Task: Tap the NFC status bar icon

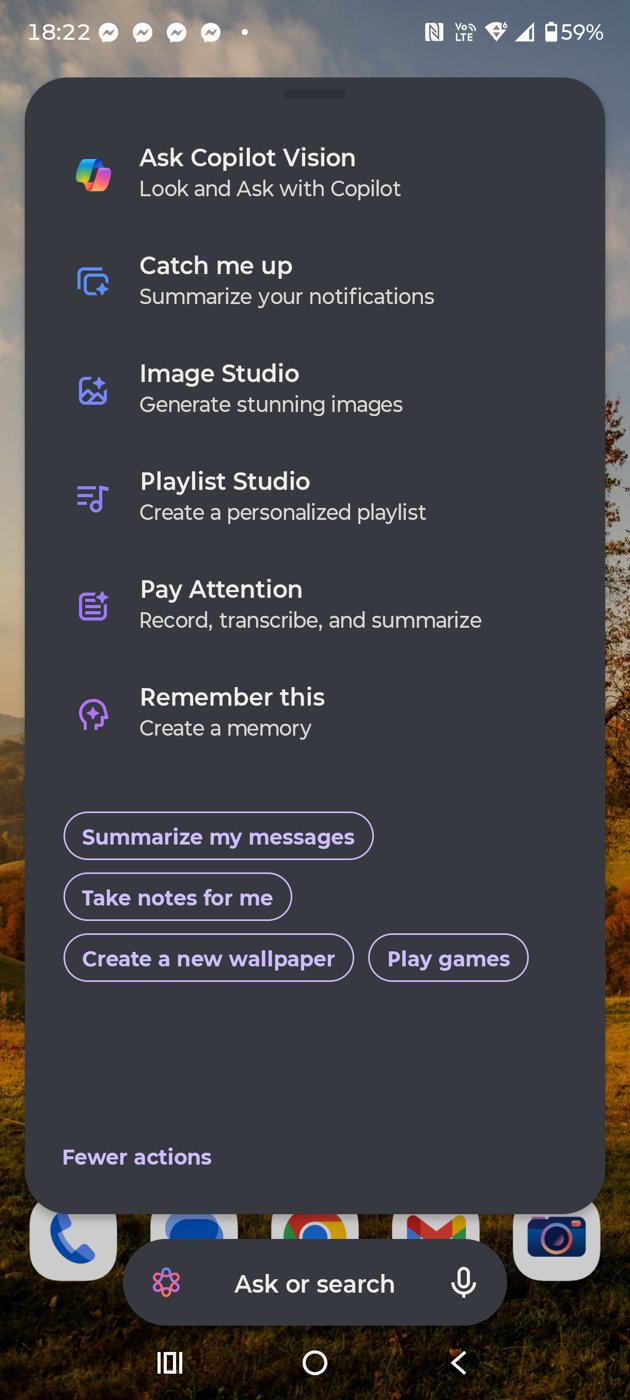Action: point(434,32)
